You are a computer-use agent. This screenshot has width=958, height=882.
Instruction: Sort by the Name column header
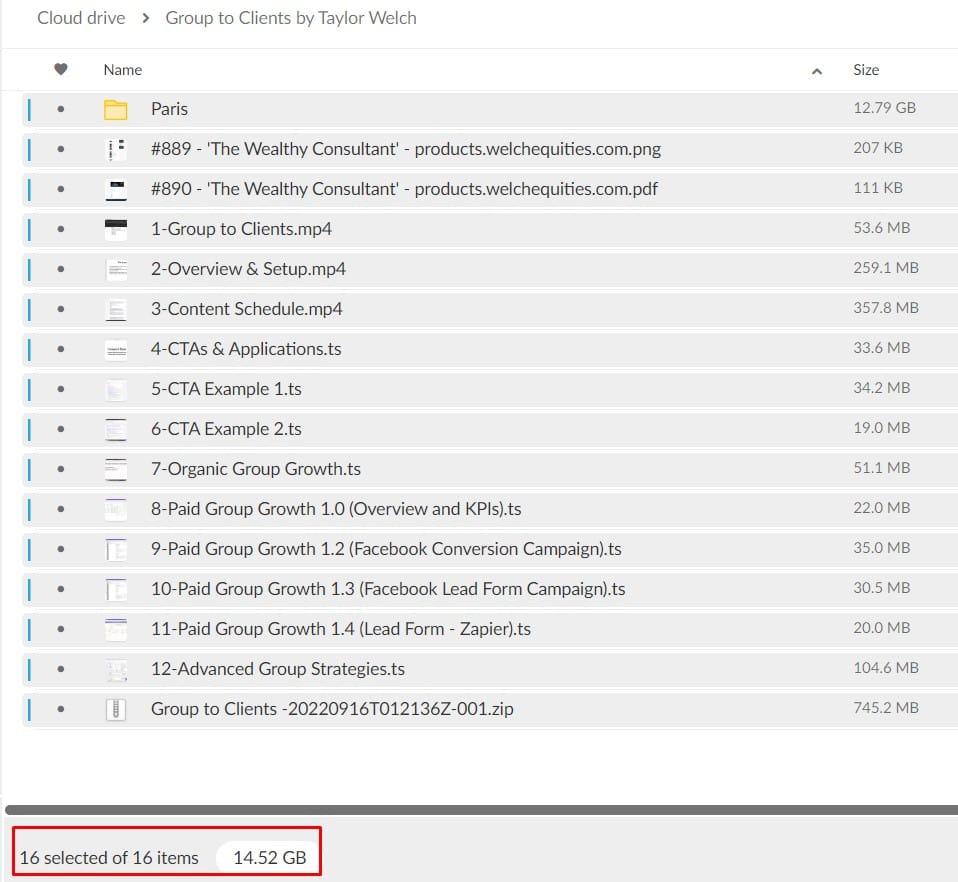[123, 70]
